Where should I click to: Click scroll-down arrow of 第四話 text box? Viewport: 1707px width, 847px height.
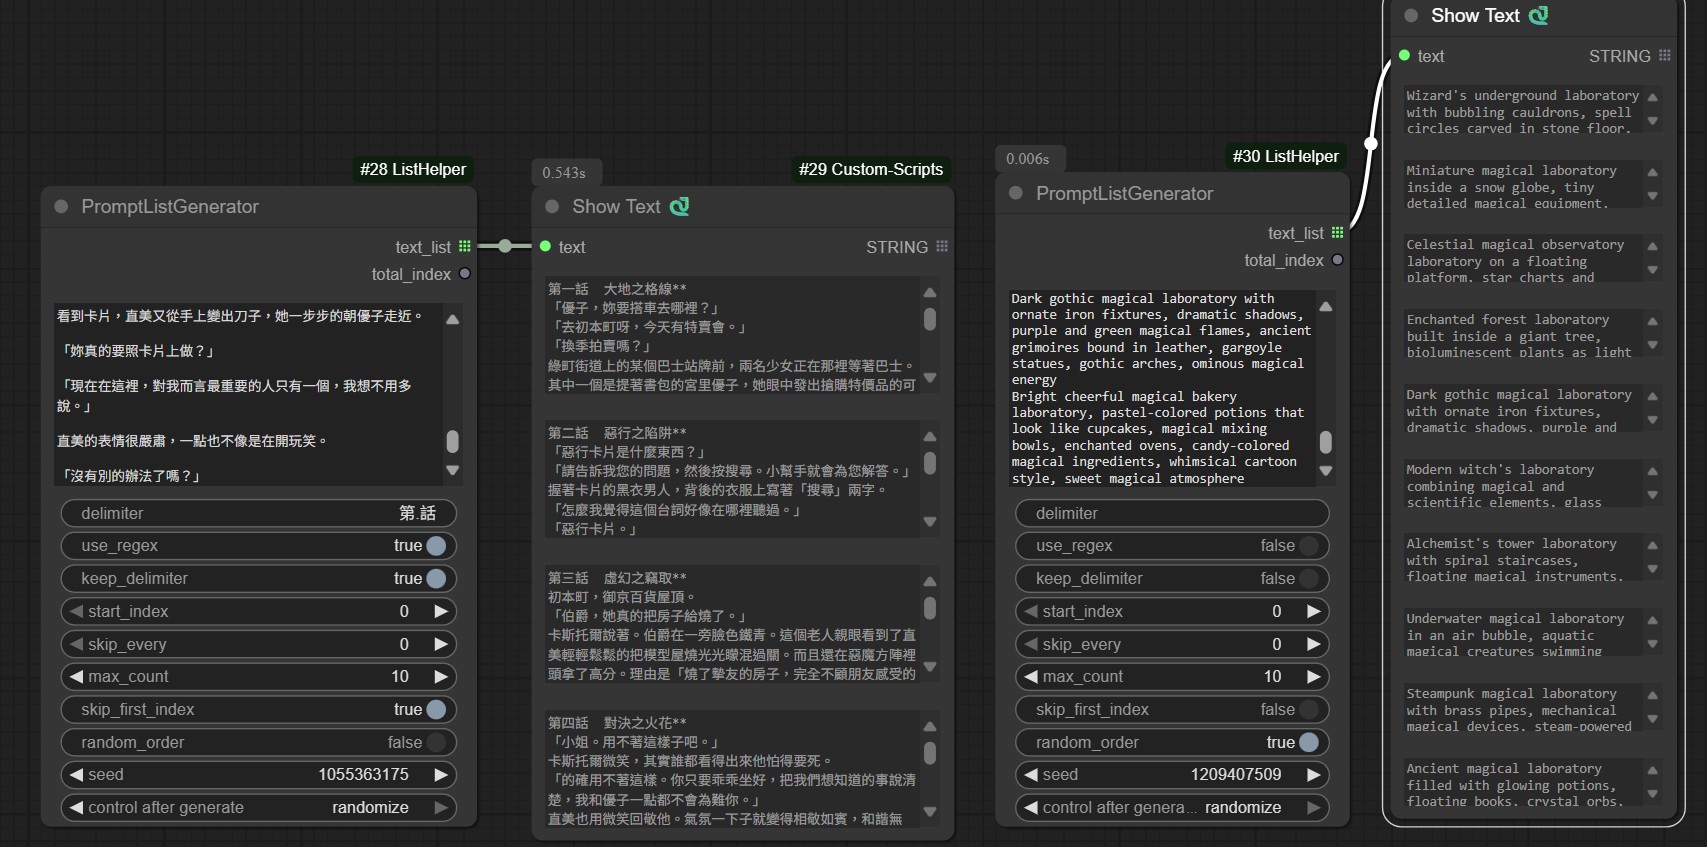pos(930,812)
